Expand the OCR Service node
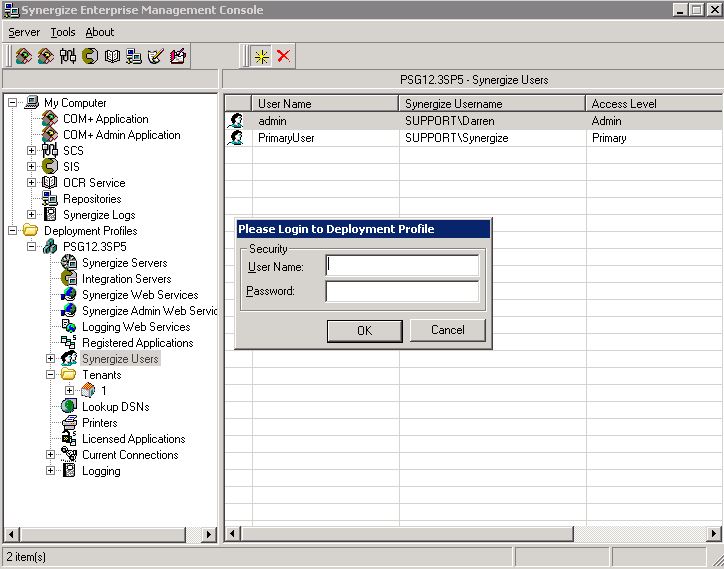 pos(31,182)
